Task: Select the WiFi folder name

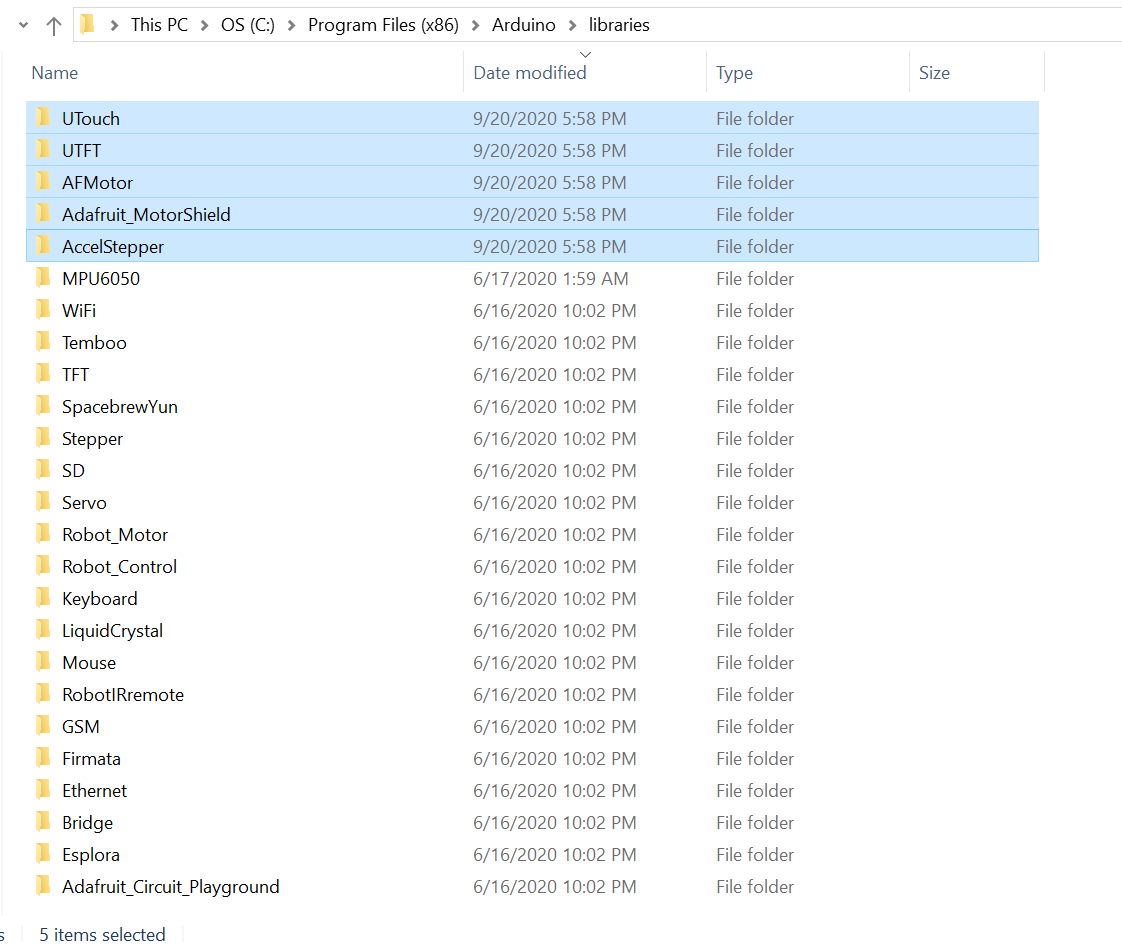Action: click(x=79, y=311)
